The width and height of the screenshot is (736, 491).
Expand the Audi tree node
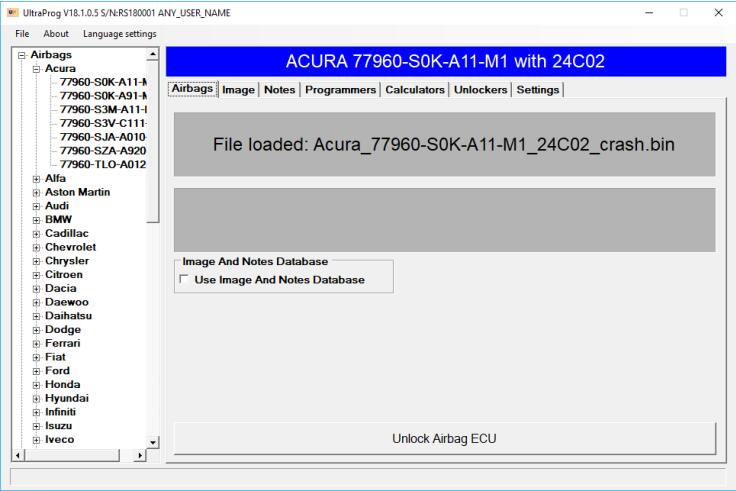point(36,206)
